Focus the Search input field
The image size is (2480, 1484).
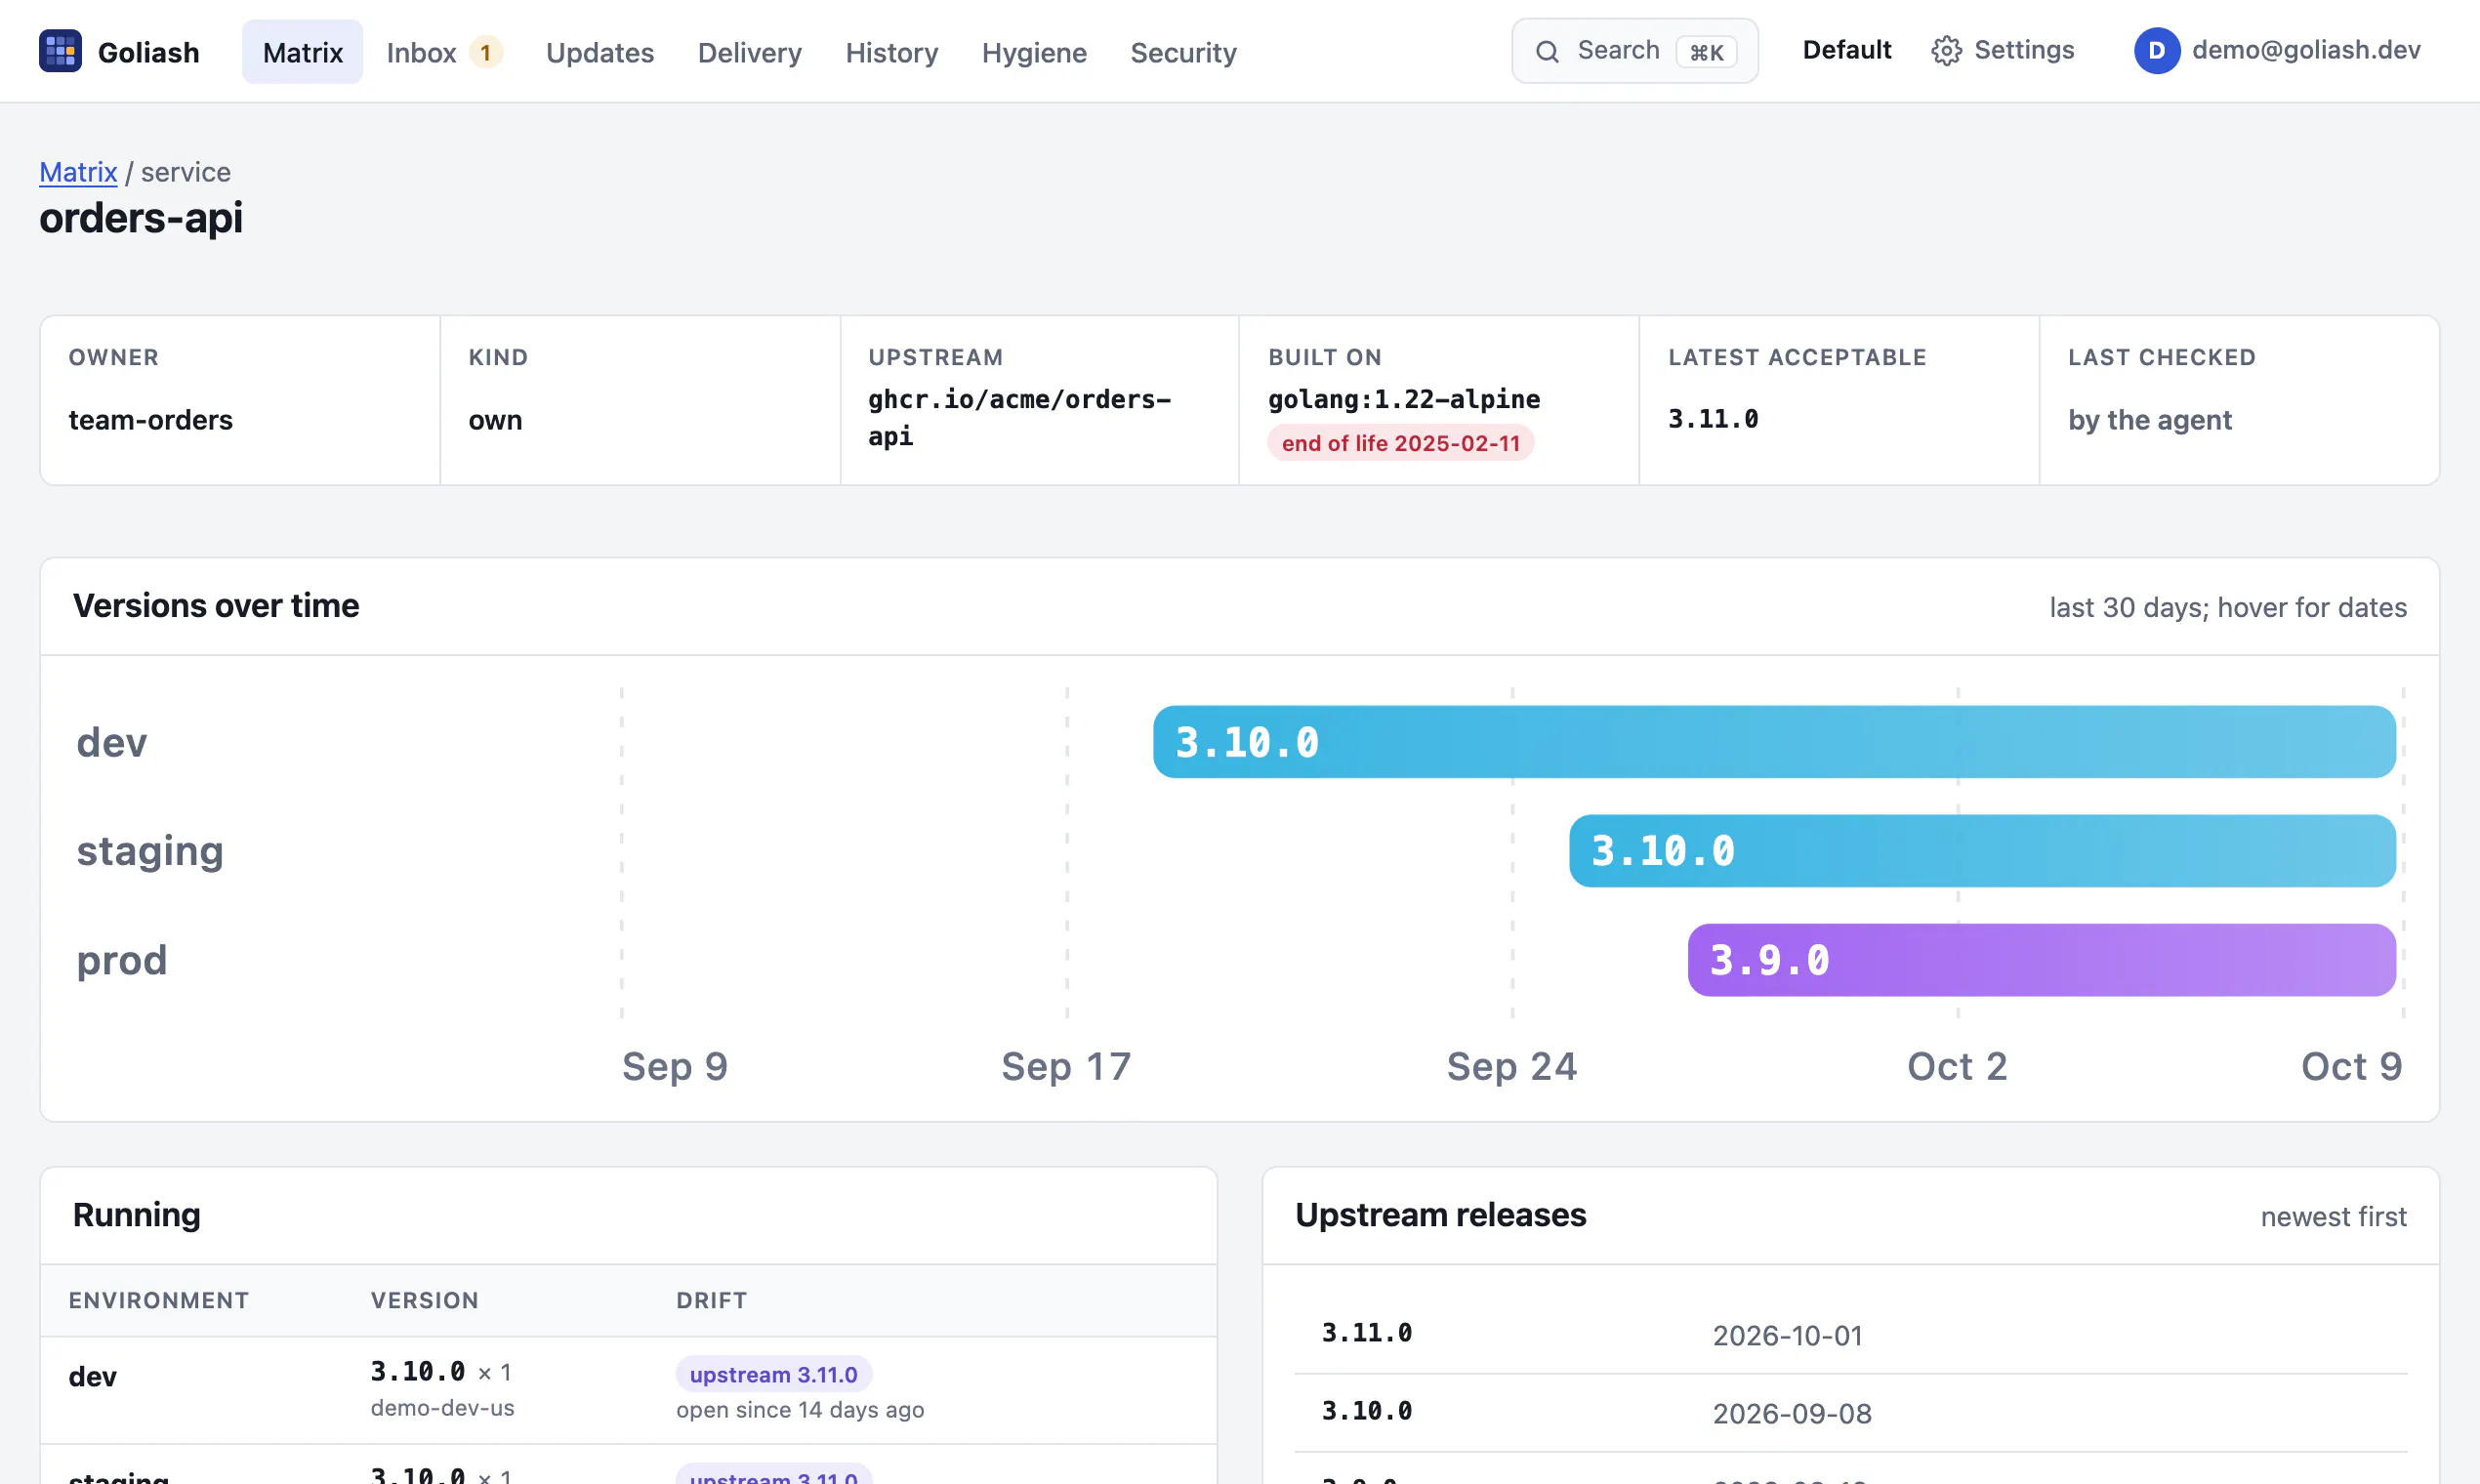click(x=1635, y=51)
